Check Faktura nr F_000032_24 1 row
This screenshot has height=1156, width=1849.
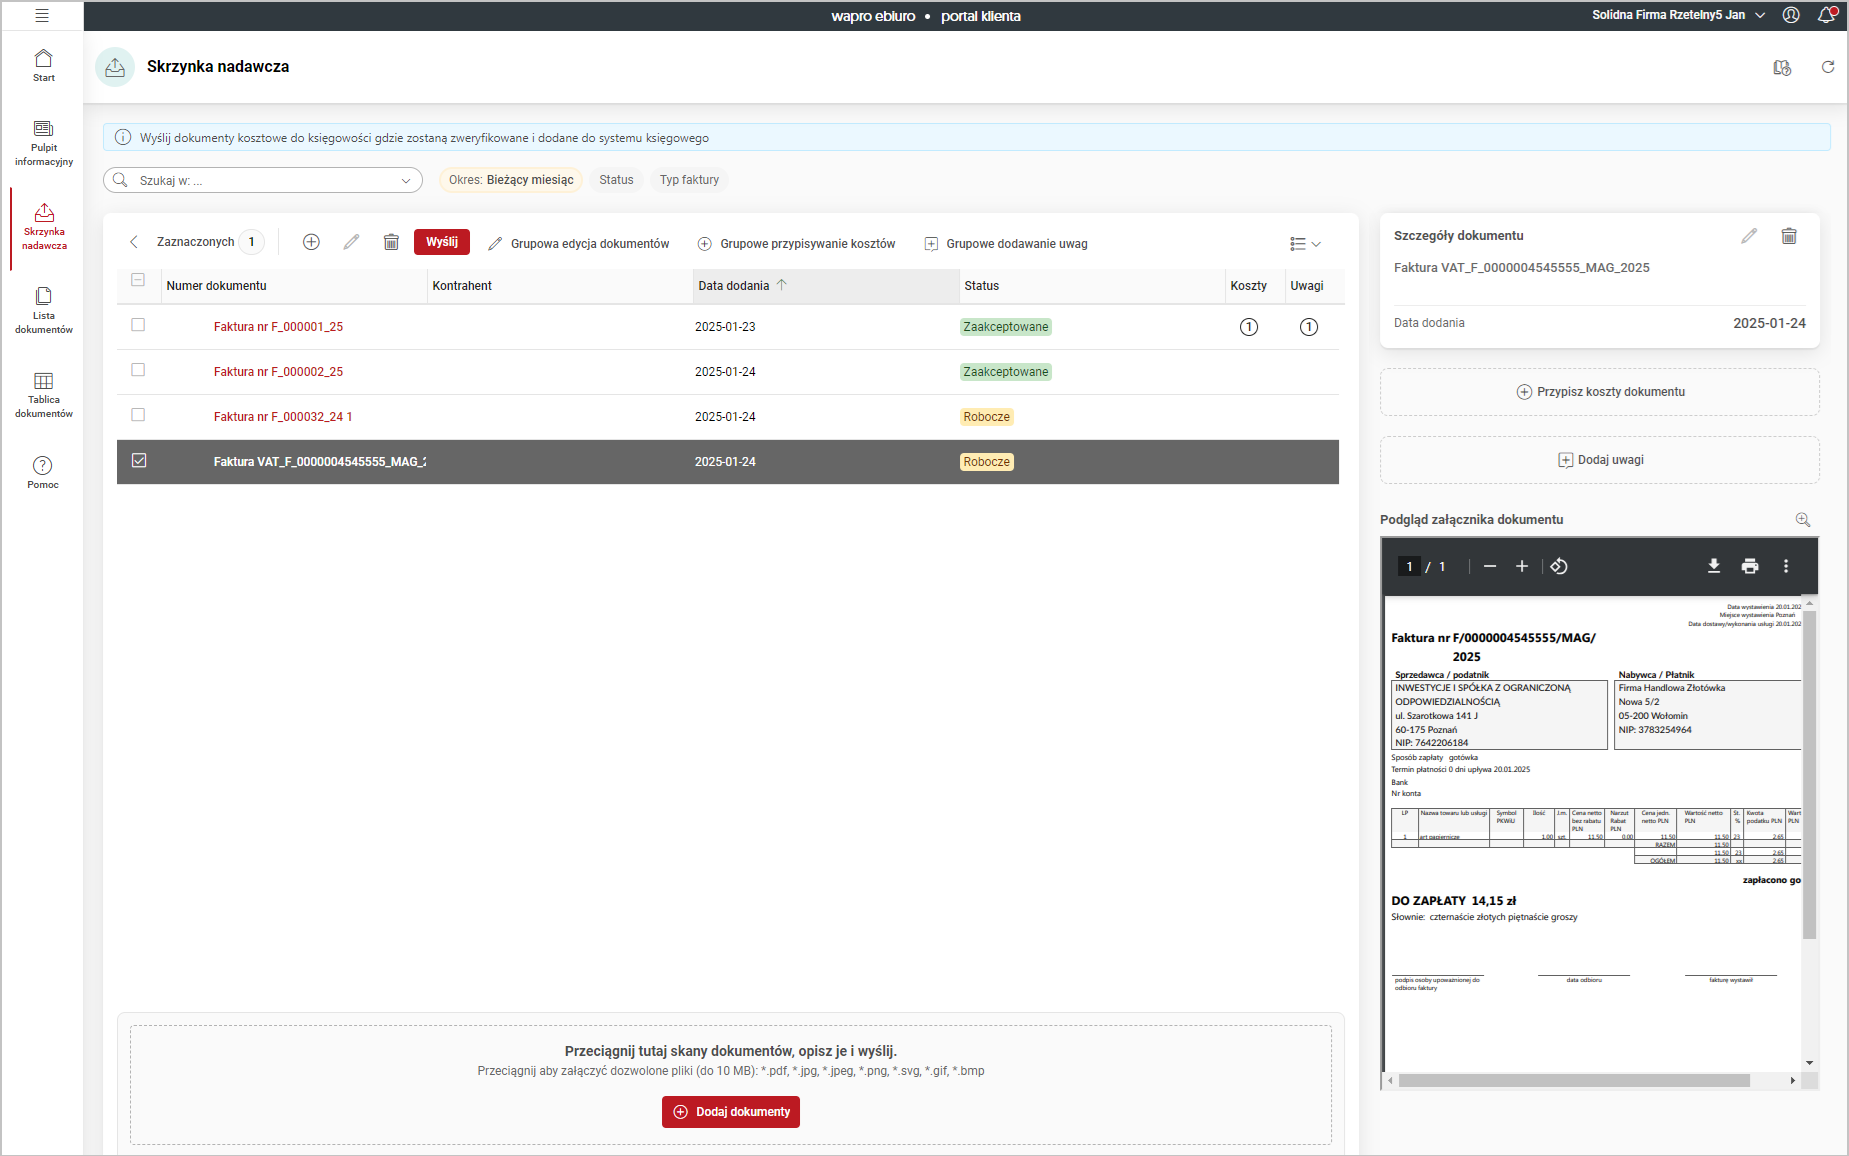[x=138, y=415]
